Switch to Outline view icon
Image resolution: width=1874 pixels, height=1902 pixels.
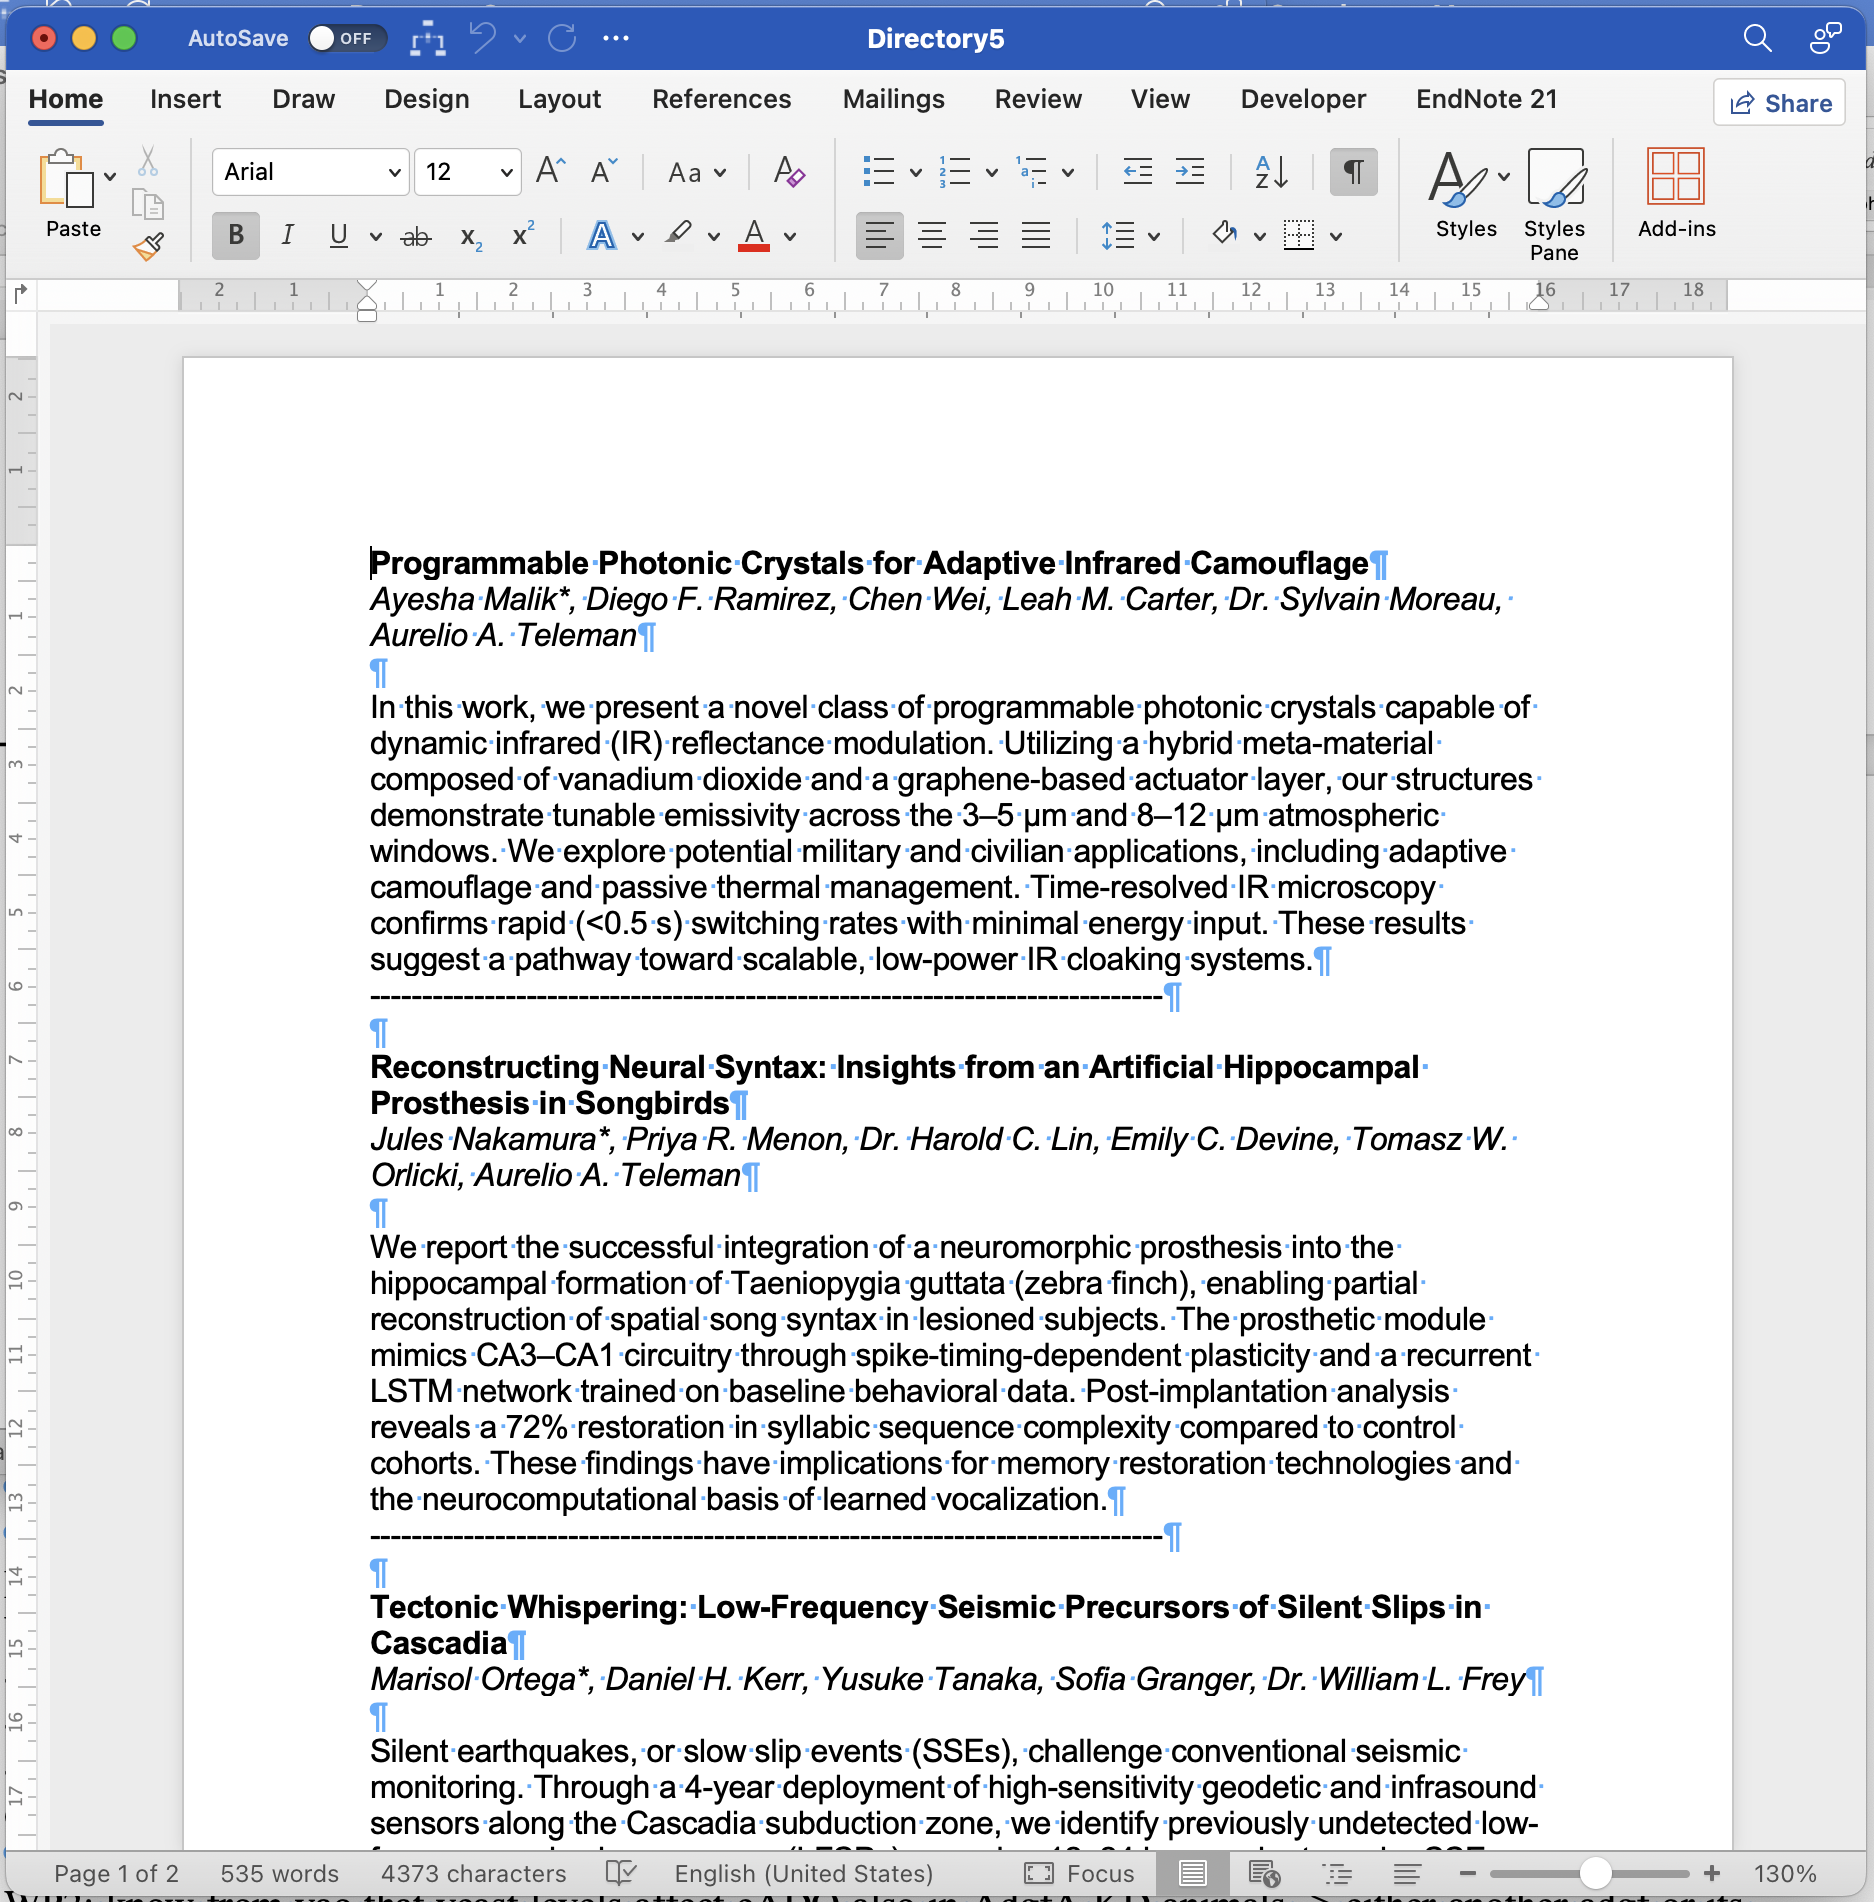(1337, 1873)
